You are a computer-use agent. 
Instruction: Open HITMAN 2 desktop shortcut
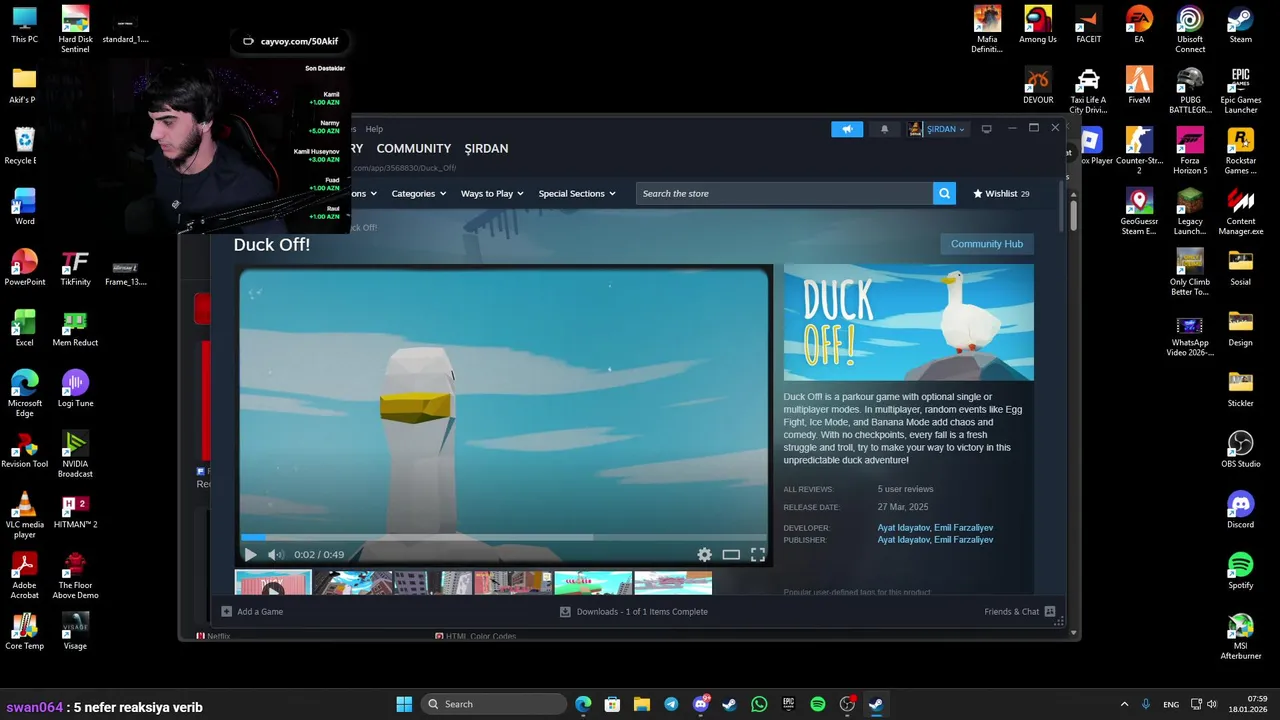[x=75, y=511]
